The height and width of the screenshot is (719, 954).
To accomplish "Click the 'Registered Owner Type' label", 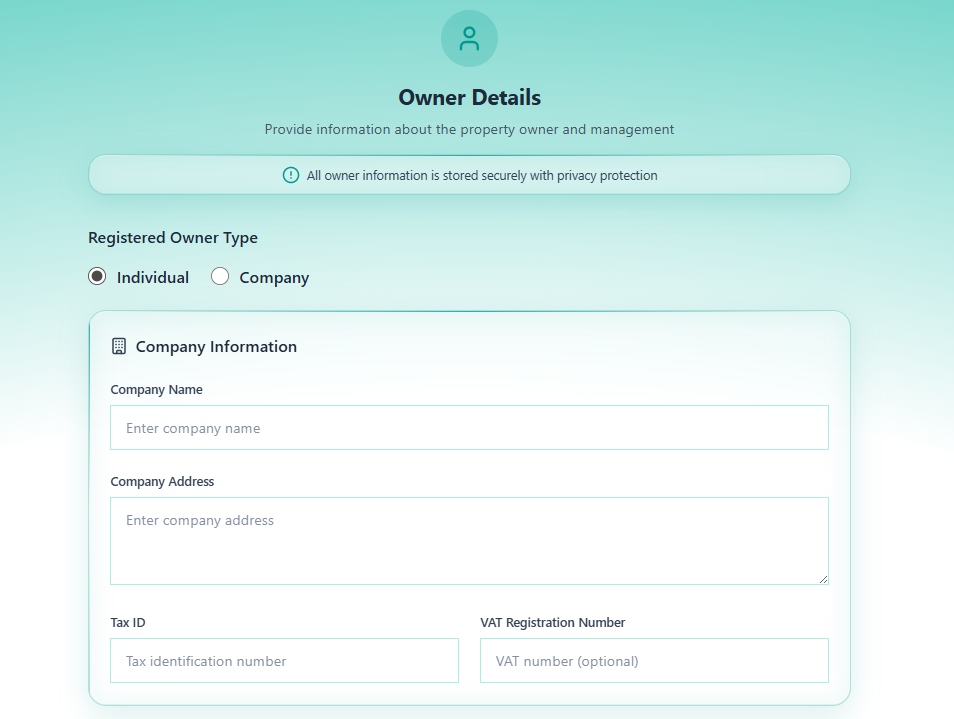I will (x=173, y=237).
